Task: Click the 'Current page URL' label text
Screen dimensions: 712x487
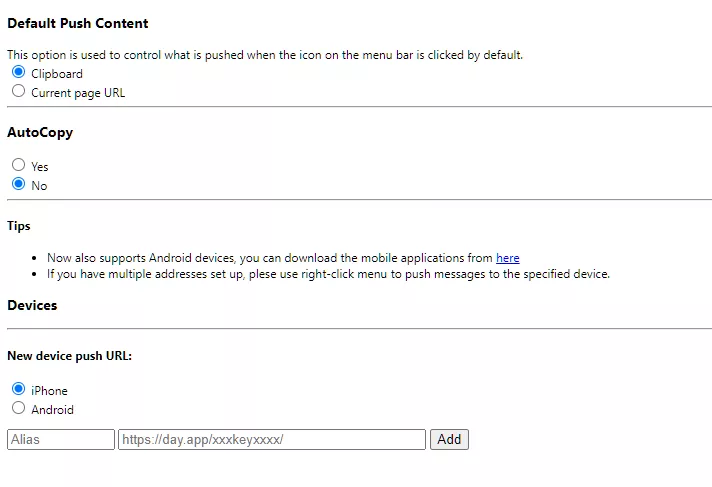Action: [78, 93]
